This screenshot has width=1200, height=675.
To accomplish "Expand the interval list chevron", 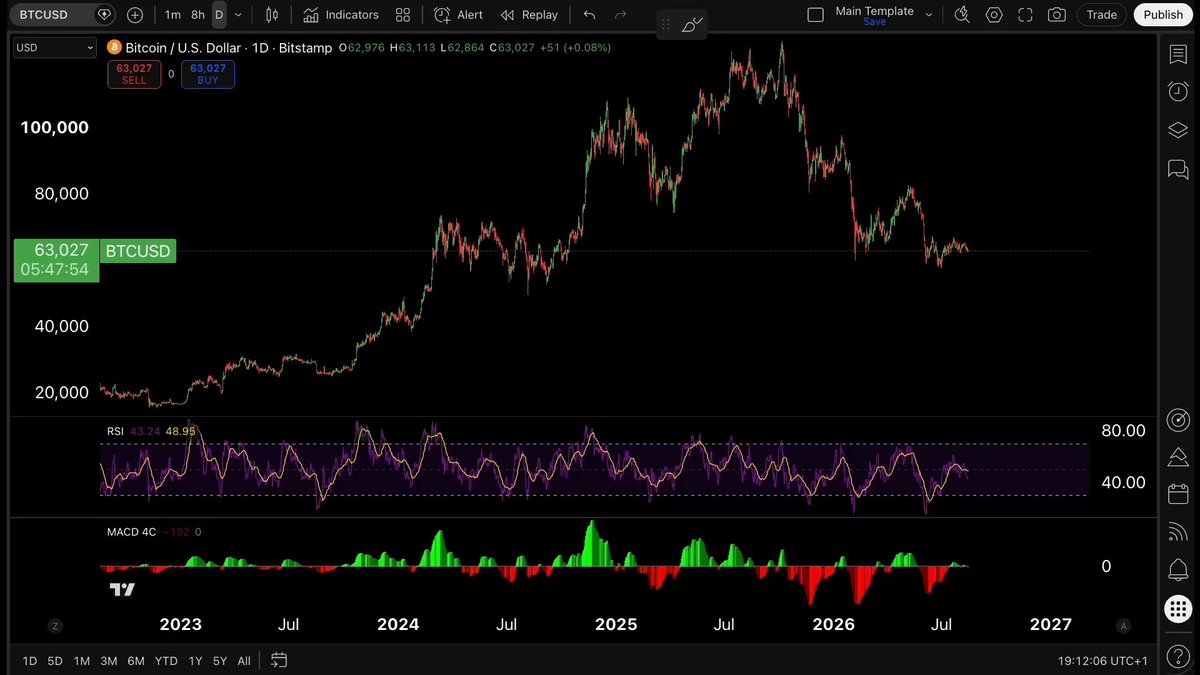I will coord(238,15).
